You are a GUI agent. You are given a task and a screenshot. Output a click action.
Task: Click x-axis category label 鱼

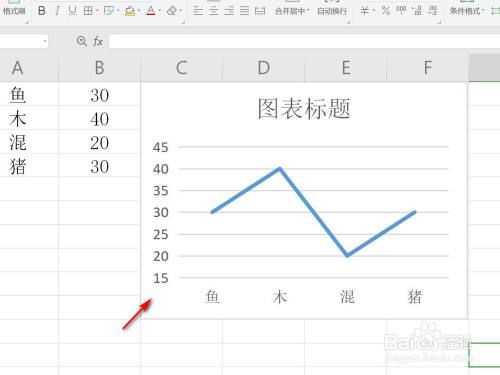pyautogui.click(x=212, y=296)
